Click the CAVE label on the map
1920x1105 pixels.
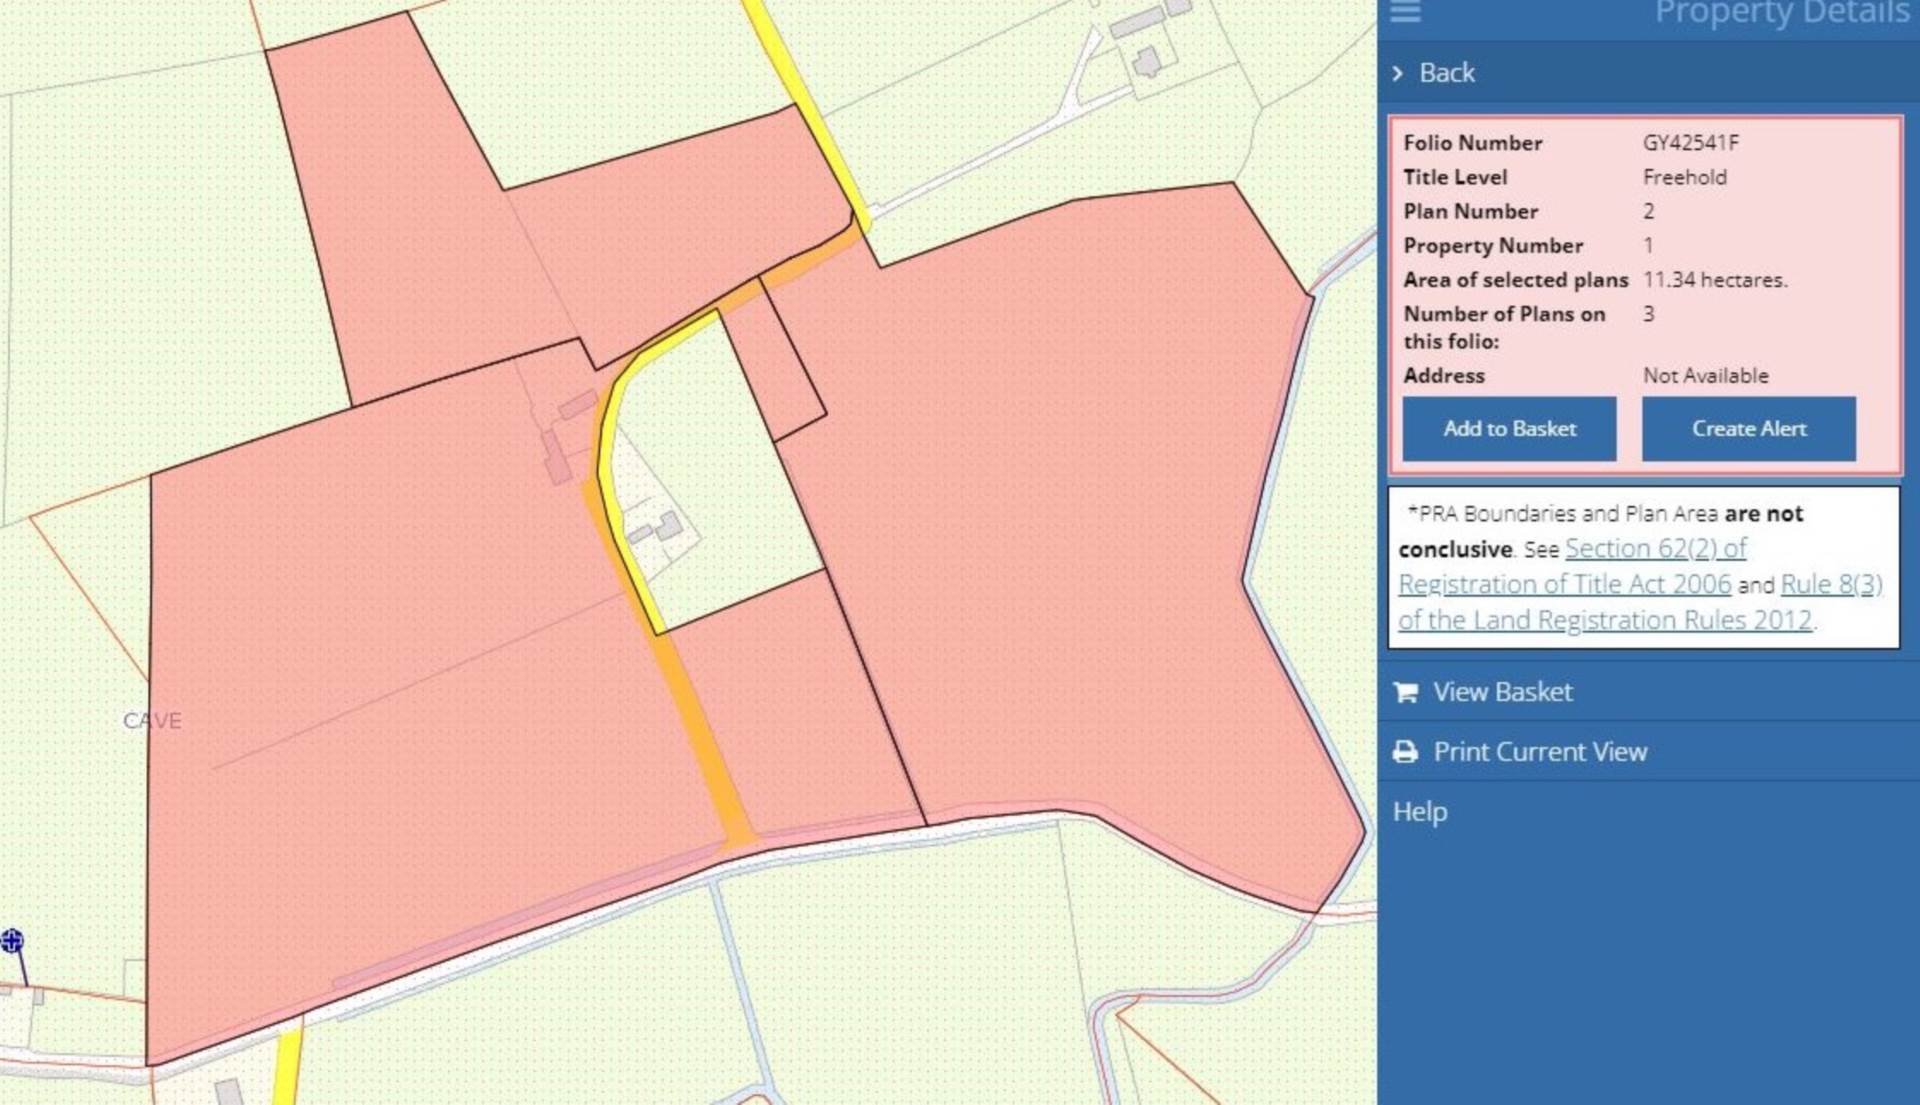[x=152, y=720]
